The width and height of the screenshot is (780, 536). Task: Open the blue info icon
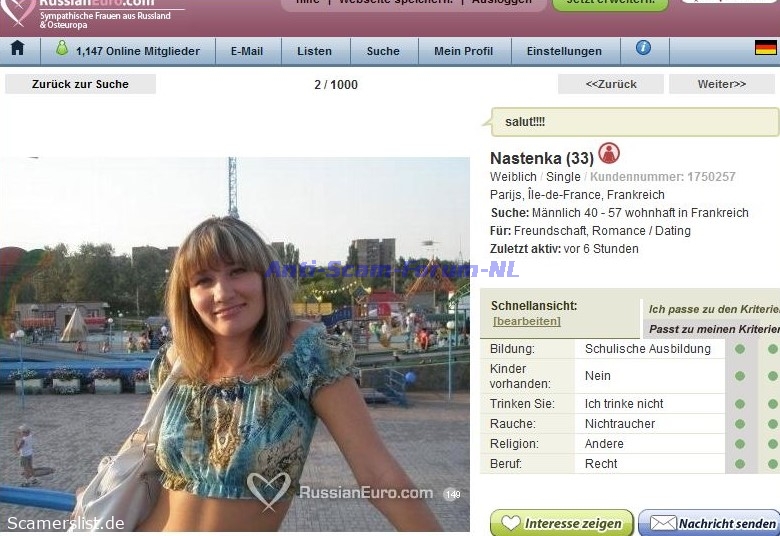click(643, 48)
